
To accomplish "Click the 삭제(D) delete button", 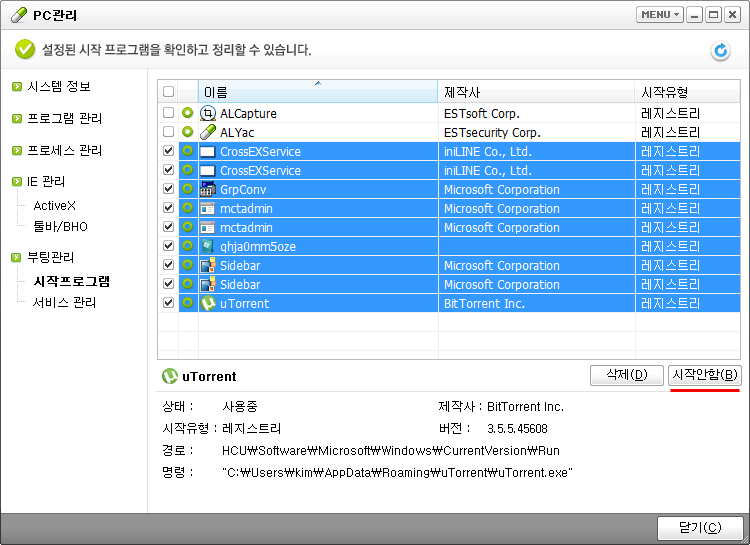I will pos(627,375).
